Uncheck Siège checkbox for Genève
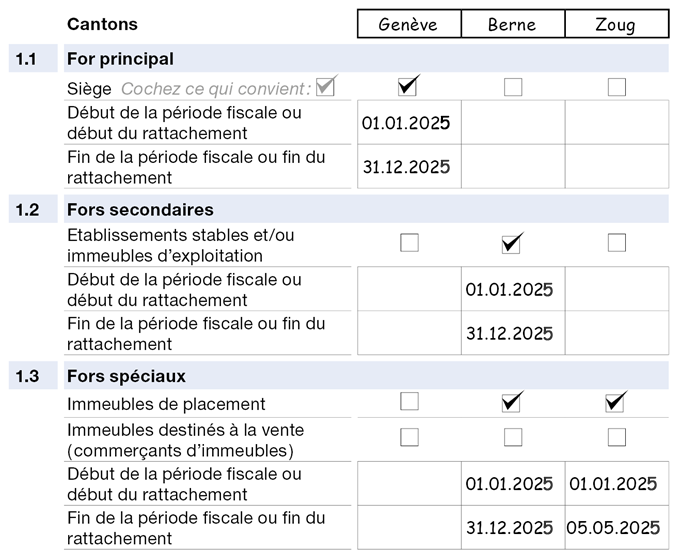 pyautogui.click(x=408, y=87)
